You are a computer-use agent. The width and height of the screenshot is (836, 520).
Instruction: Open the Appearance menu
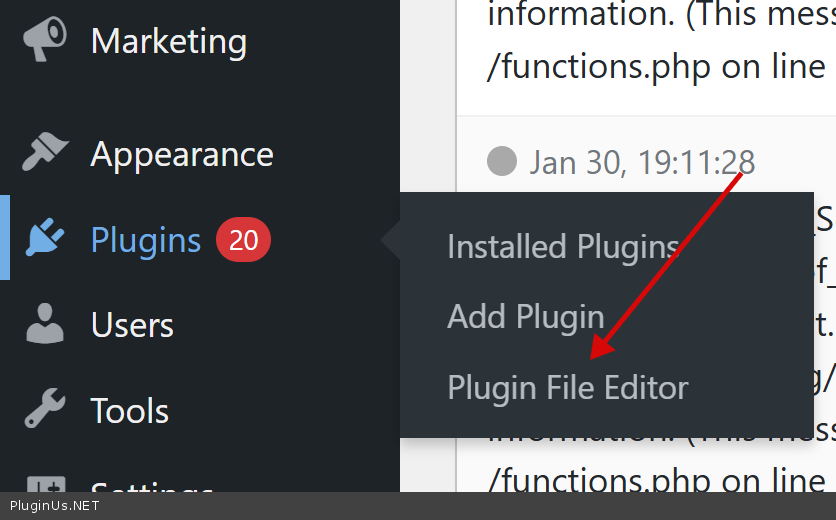click(182, 154)
